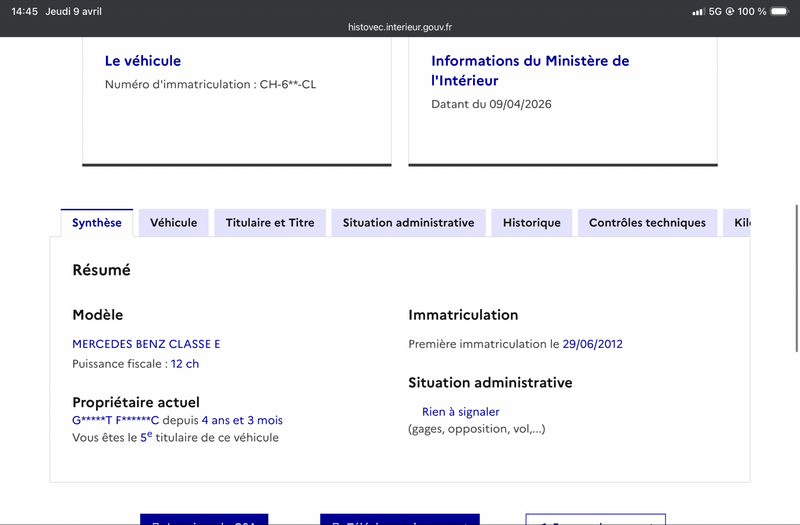Click the Le véhicule card heading
The image size is (800, 525).
143,61
